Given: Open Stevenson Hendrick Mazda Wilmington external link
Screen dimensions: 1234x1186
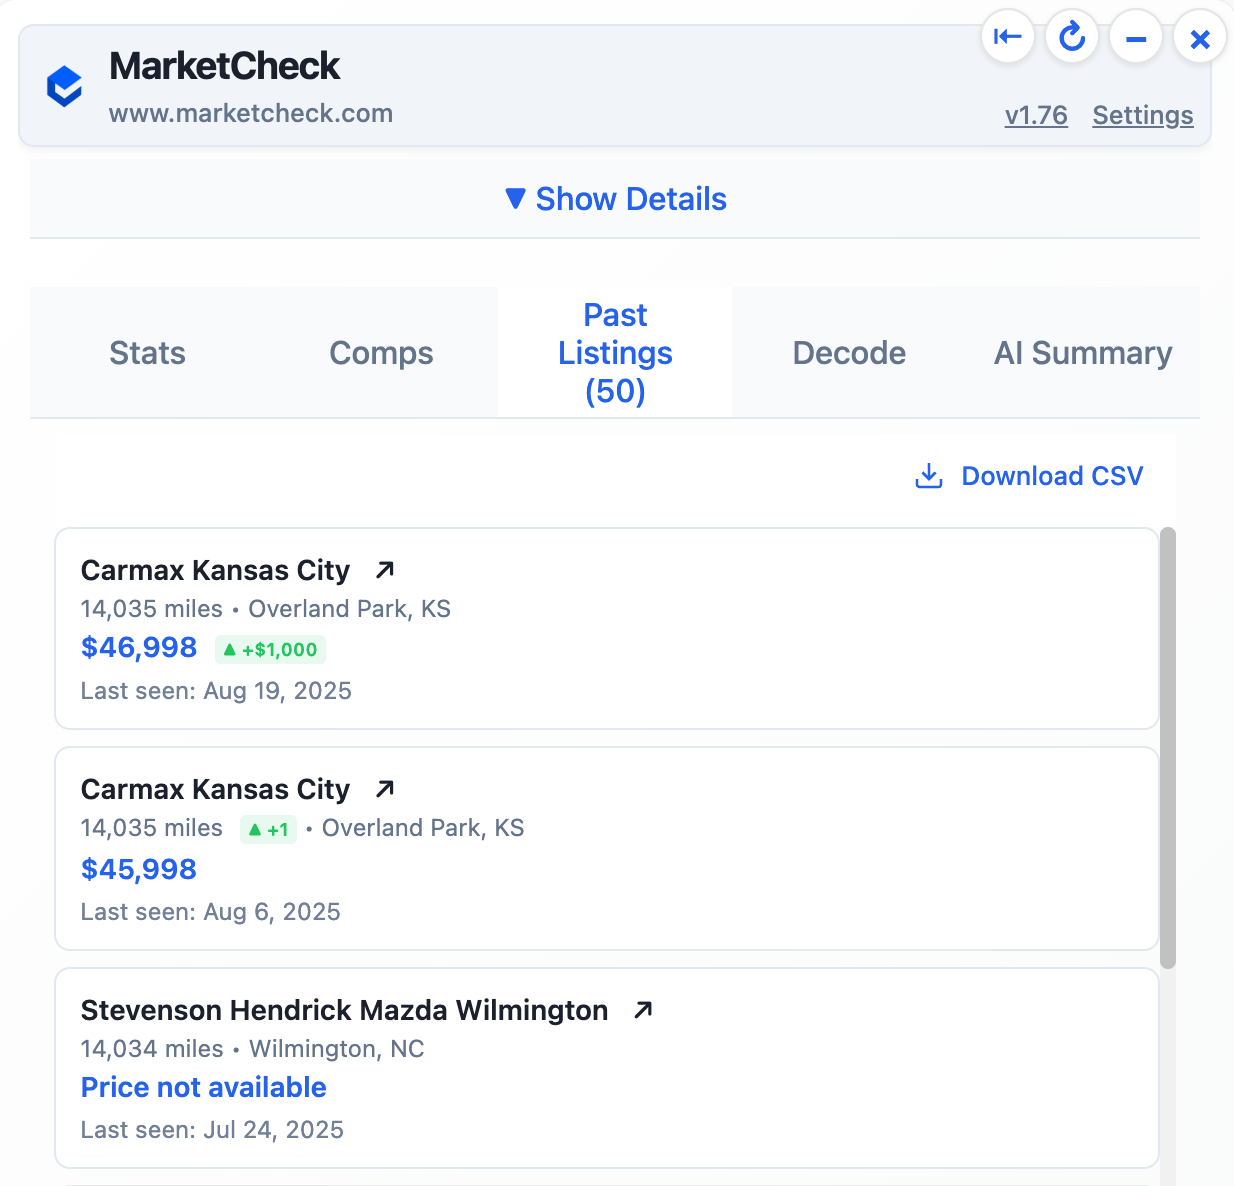Looking at the screenshot, I should pos(643,1010).
